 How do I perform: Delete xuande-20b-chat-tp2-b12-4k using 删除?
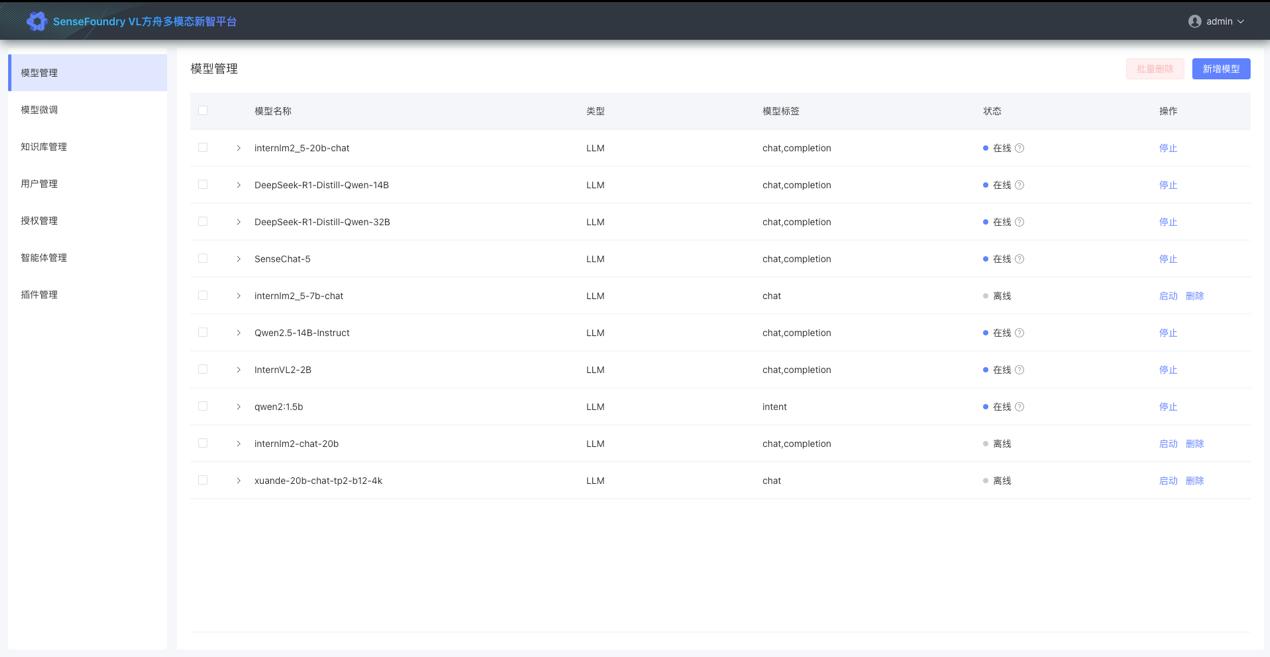click(x=1194, y=481)
